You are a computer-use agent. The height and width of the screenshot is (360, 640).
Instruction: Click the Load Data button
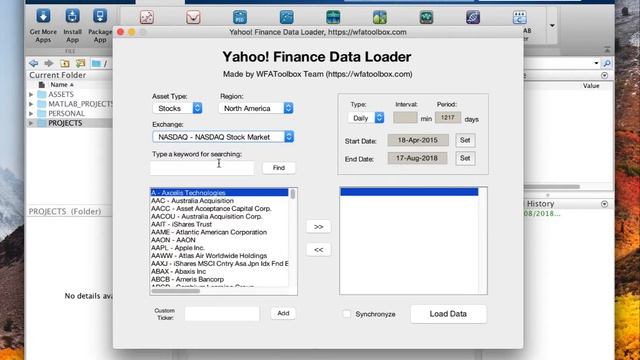(x=448, y=314)
